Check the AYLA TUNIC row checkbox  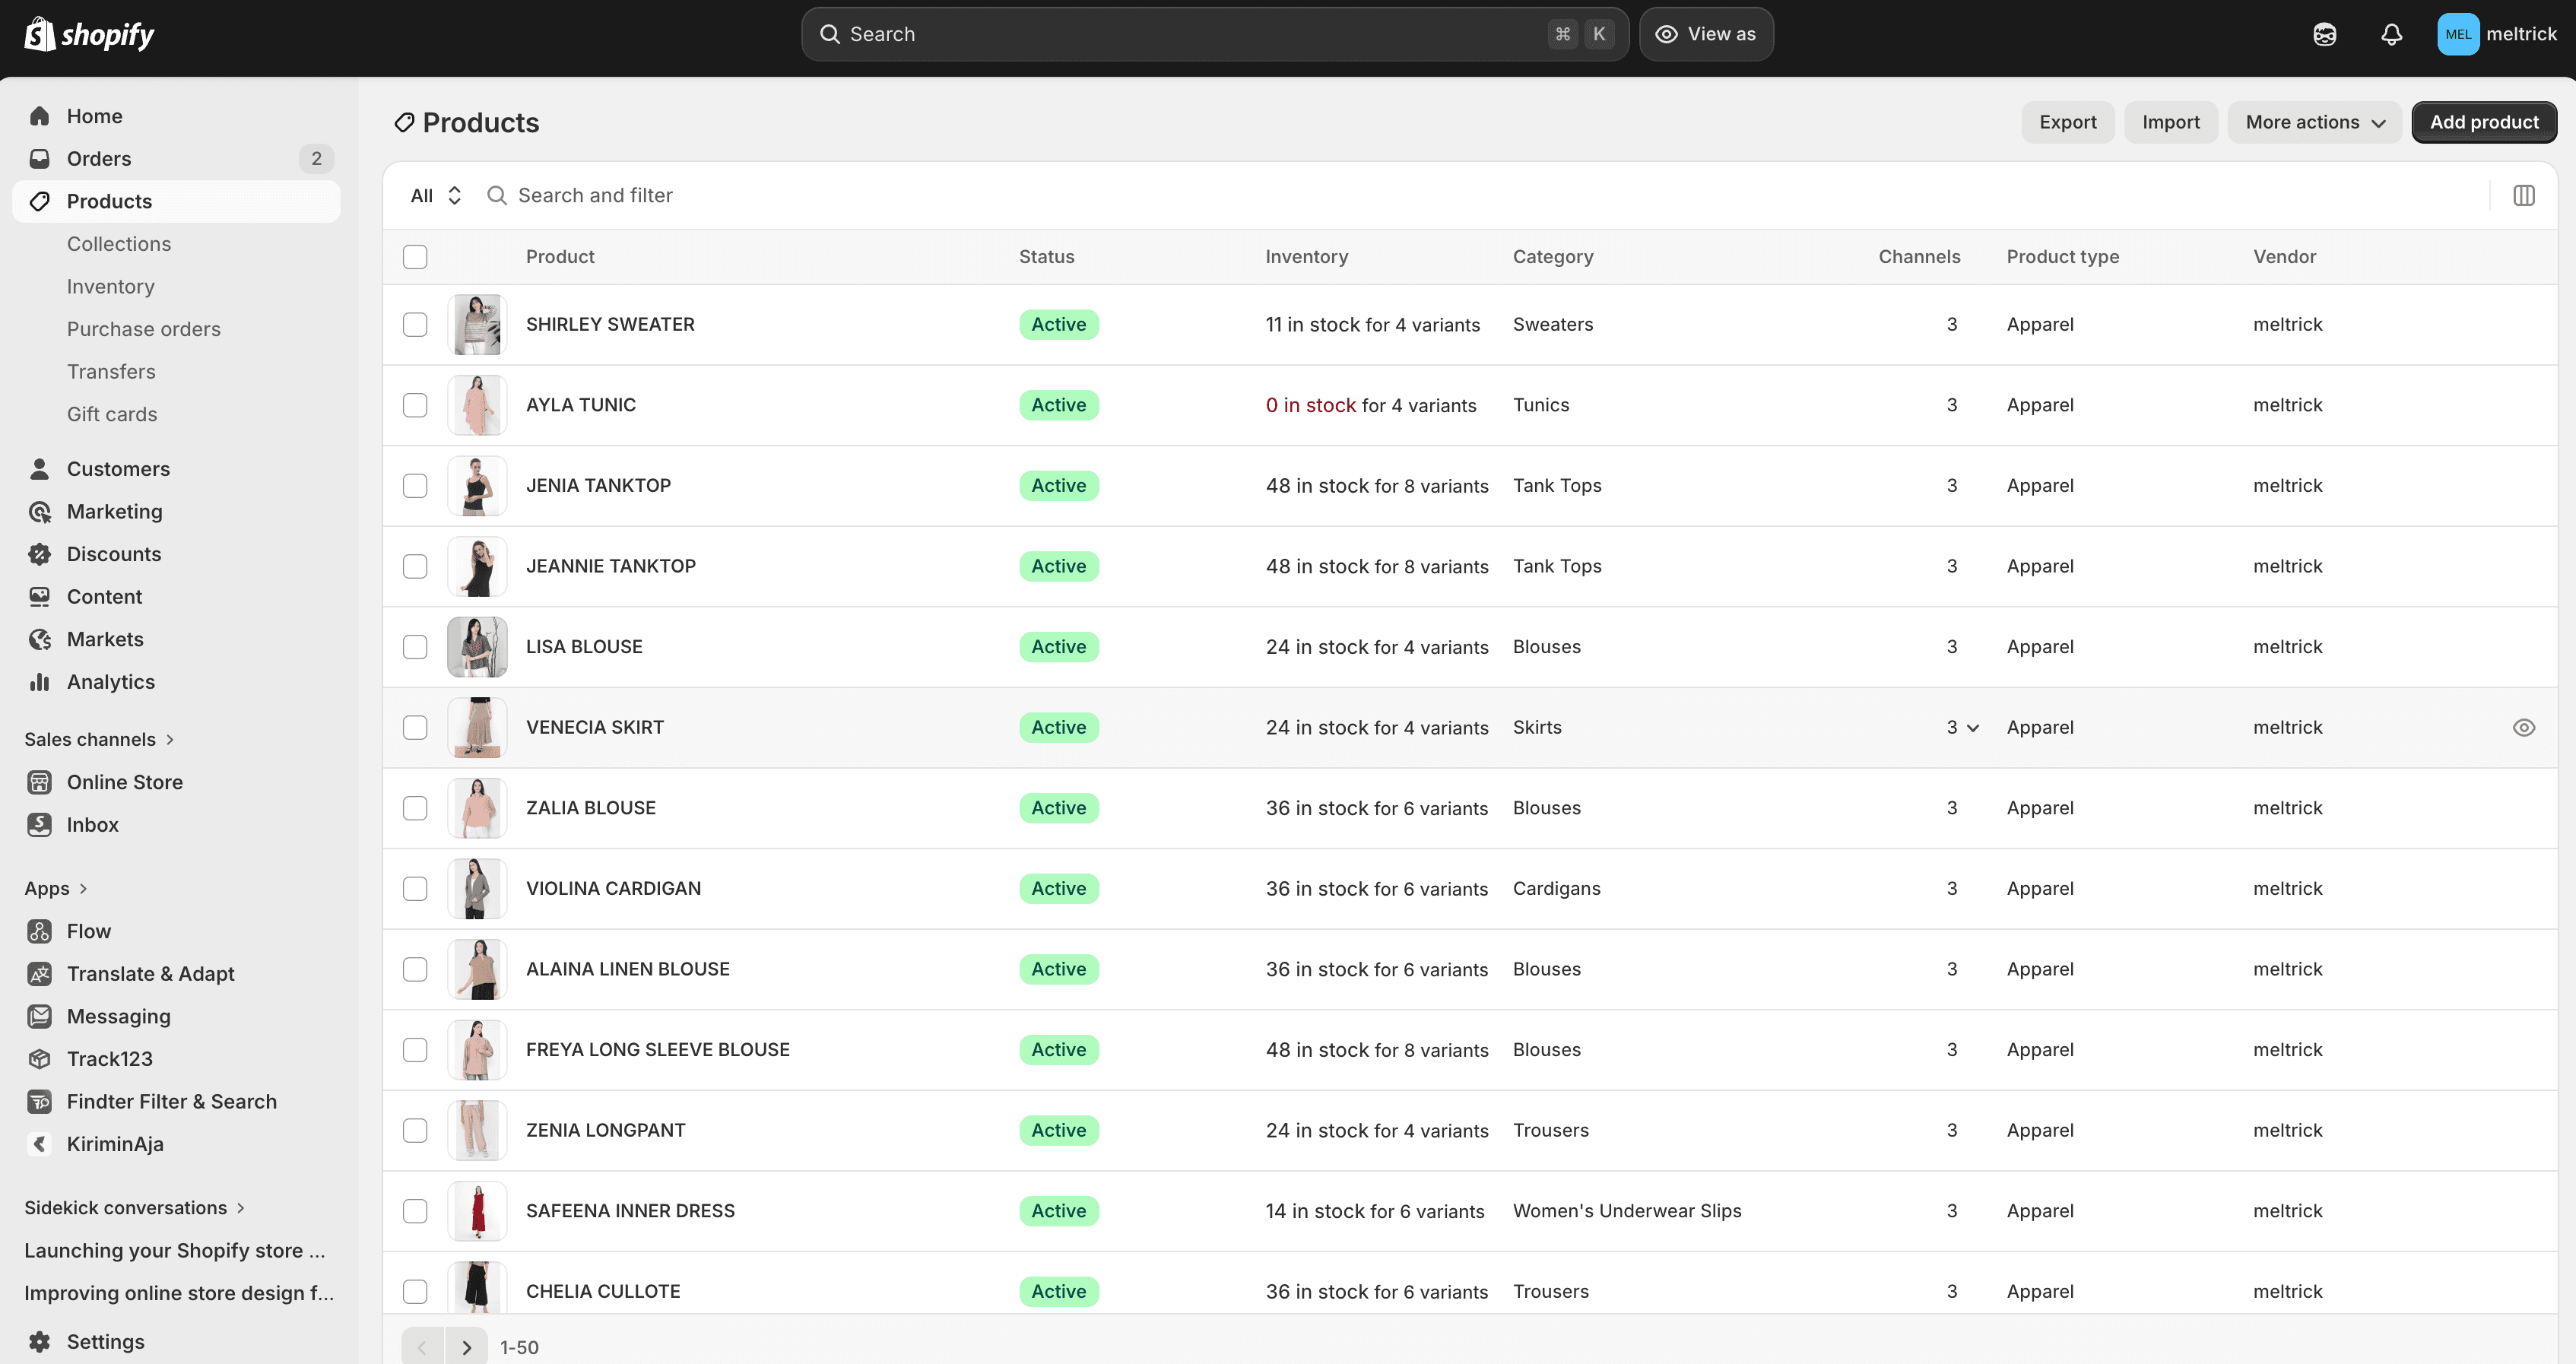click(415, 405)
